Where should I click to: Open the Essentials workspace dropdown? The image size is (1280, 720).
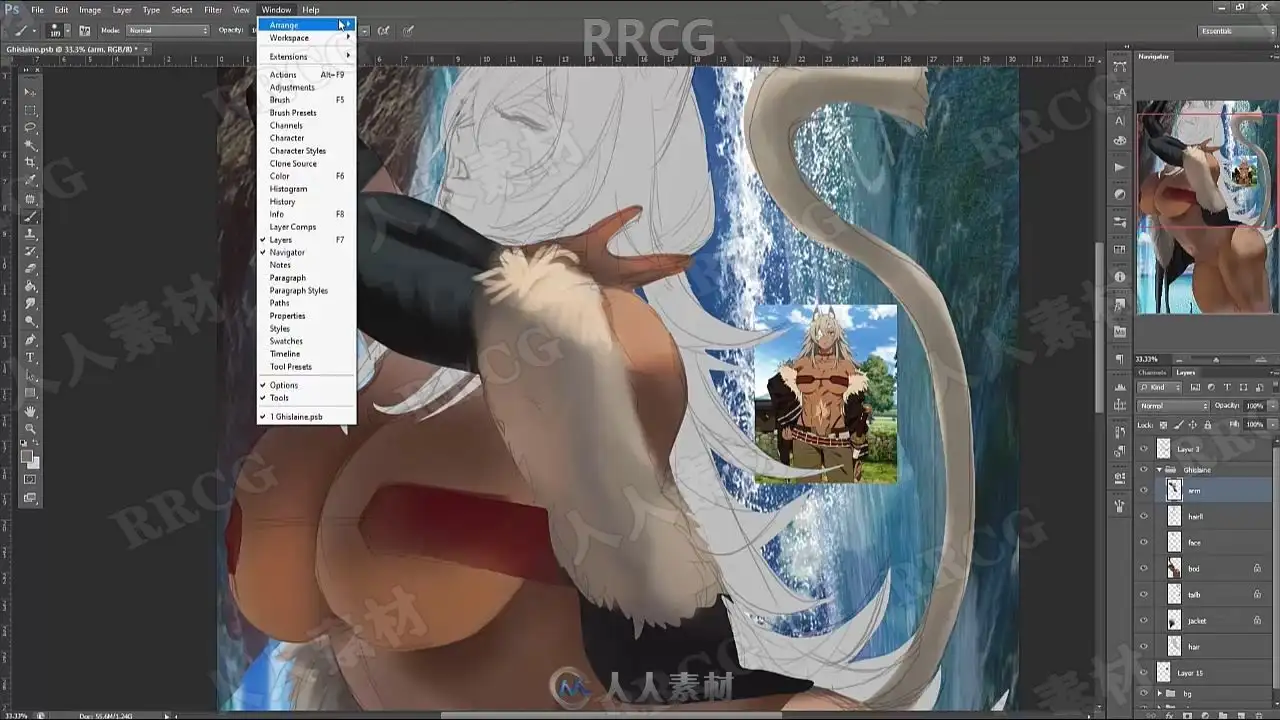1235,31
